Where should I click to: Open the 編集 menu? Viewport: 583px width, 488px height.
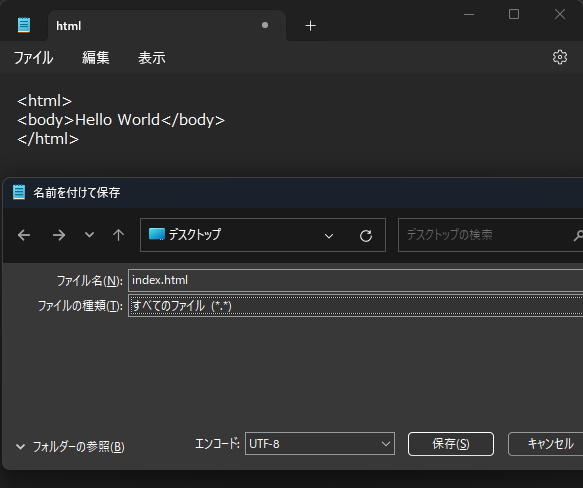96,58
